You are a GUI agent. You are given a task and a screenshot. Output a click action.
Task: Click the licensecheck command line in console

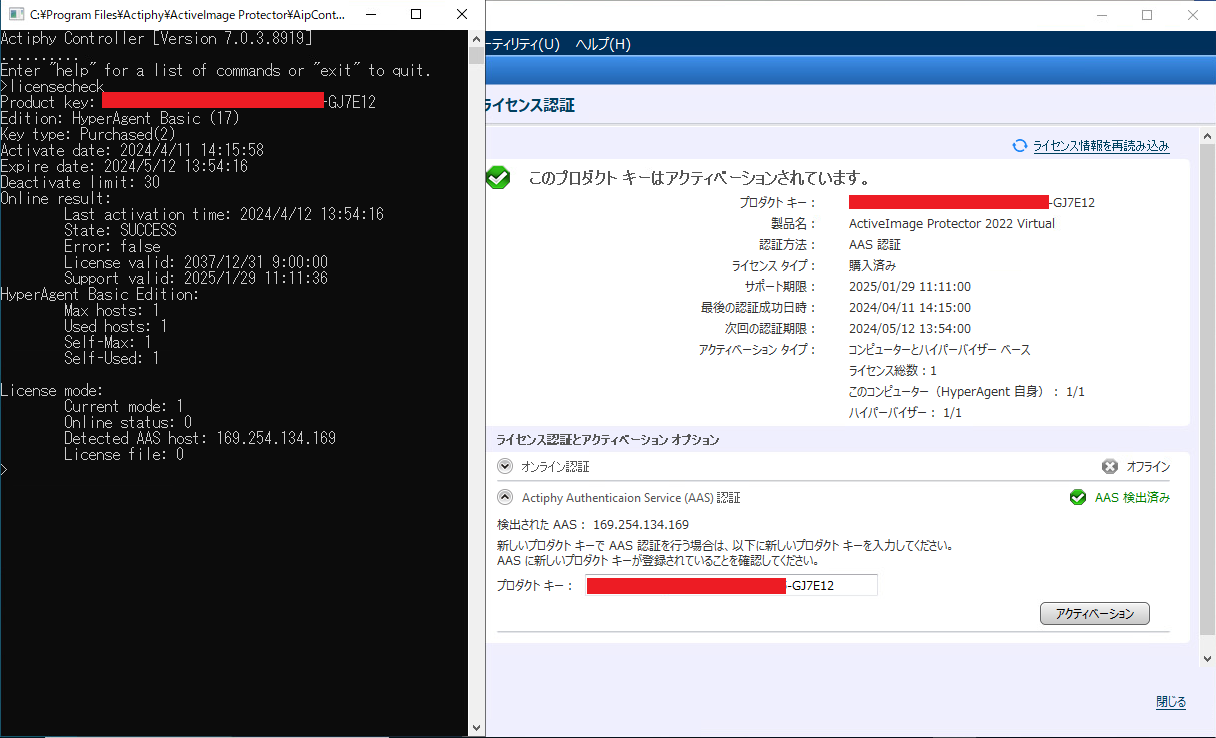52,86
